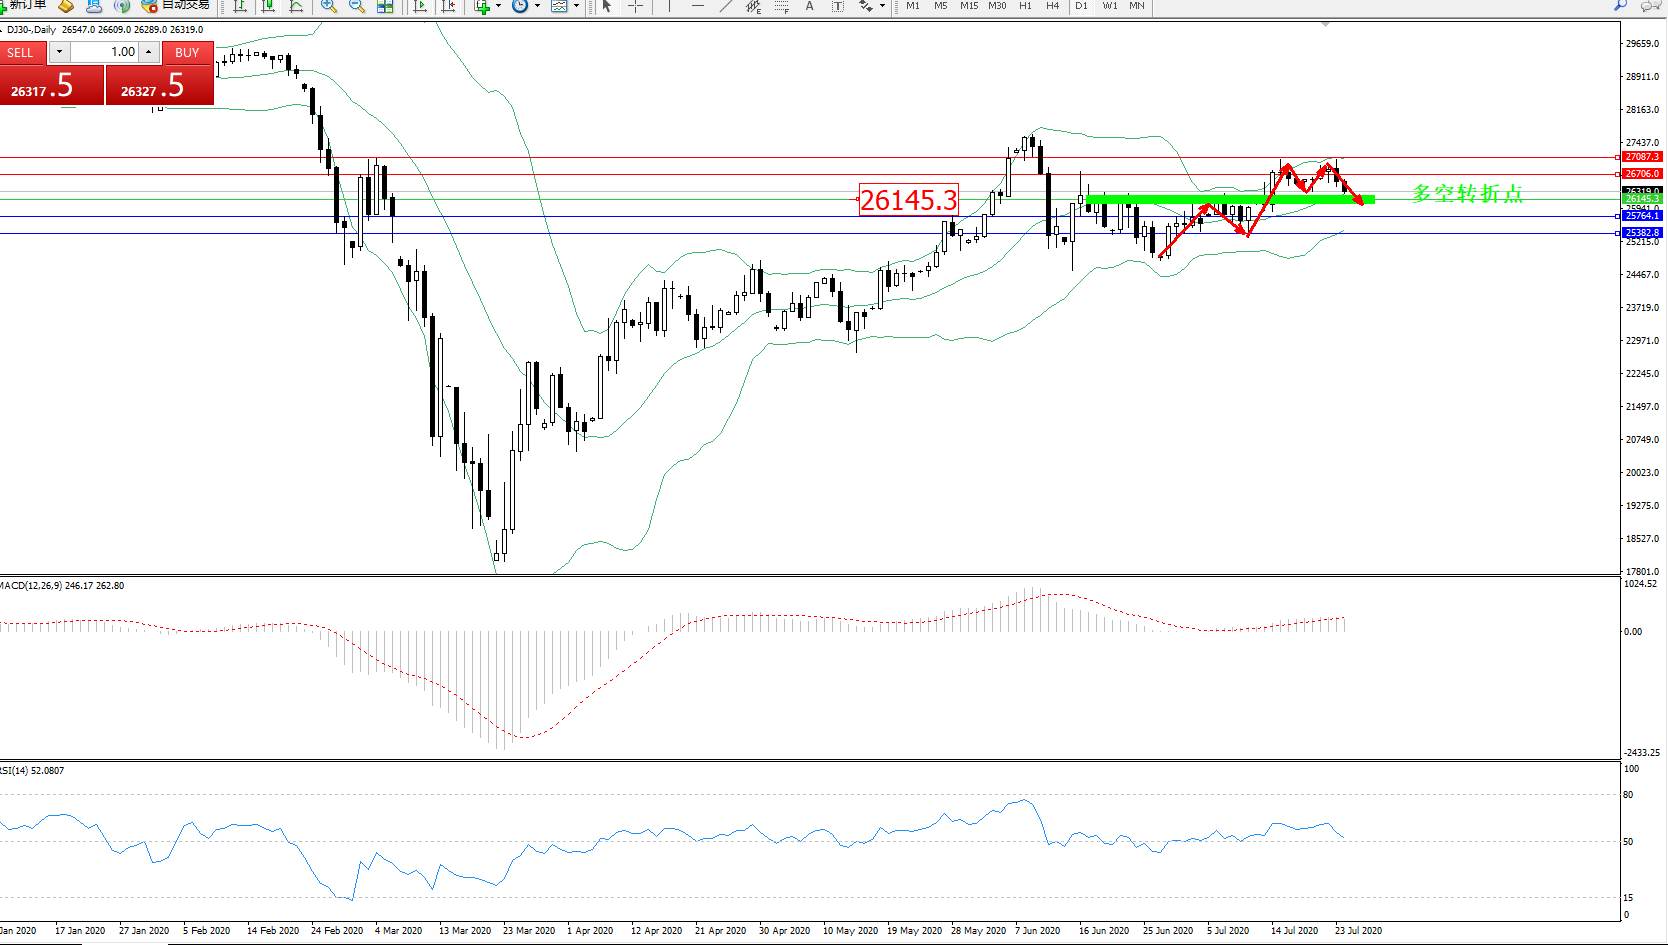The width and height of the screenshot is (1668, 945).
Task: Click the green highlighted rectangle on chart
Action: click(1230, 200)
